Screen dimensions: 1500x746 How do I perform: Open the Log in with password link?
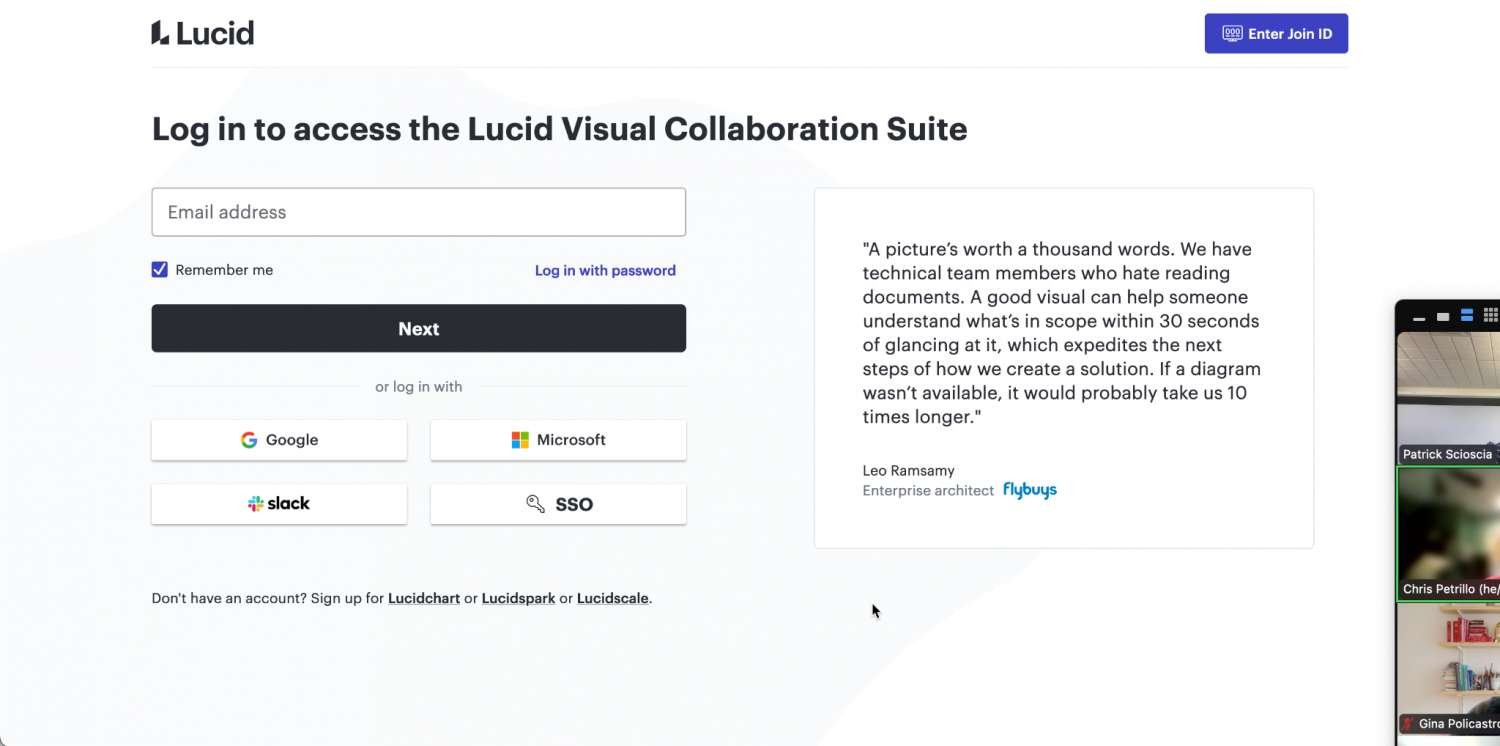[x=605, y=270]
